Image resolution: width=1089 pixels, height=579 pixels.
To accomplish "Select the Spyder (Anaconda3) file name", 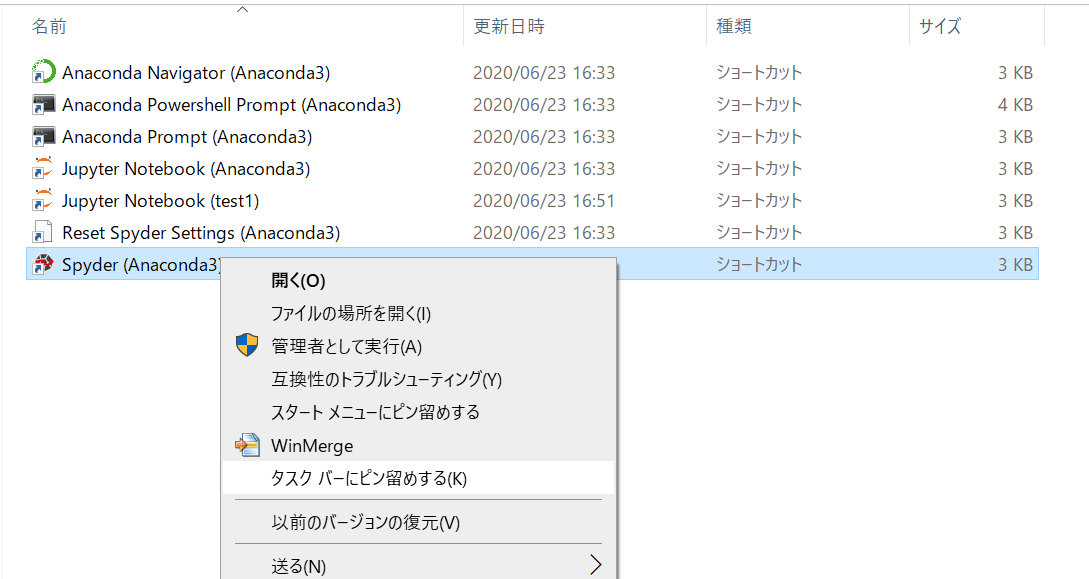I will click(142, 265).
